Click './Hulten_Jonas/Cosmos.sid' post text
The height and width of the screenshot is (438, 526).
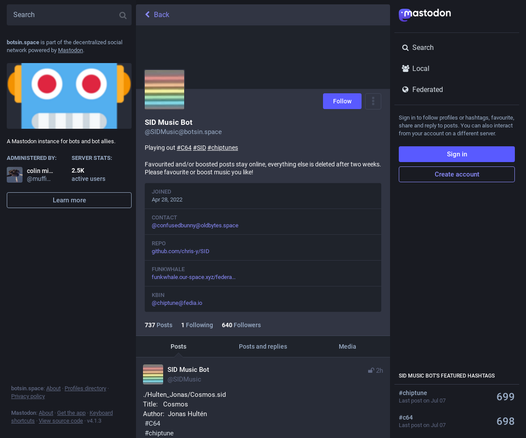pos(185,395)
